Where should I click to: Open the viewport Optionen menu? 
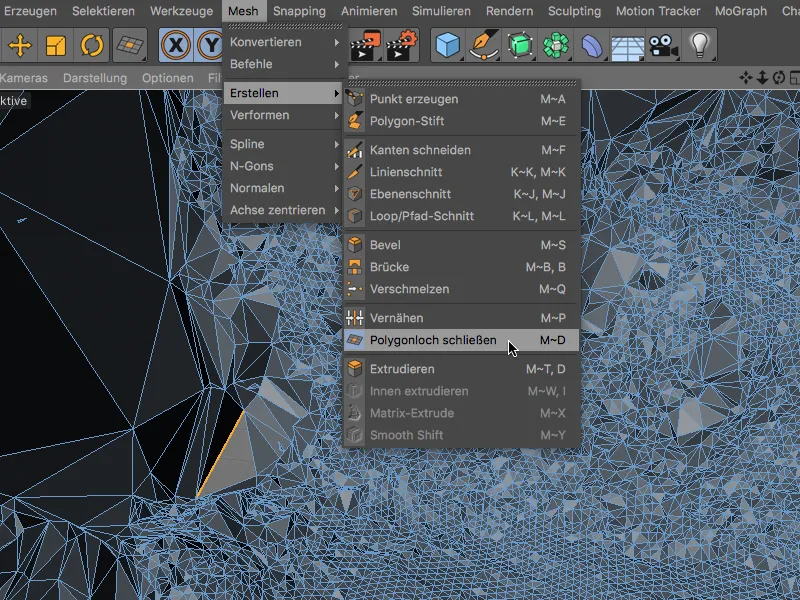click(x=167, y=78)
